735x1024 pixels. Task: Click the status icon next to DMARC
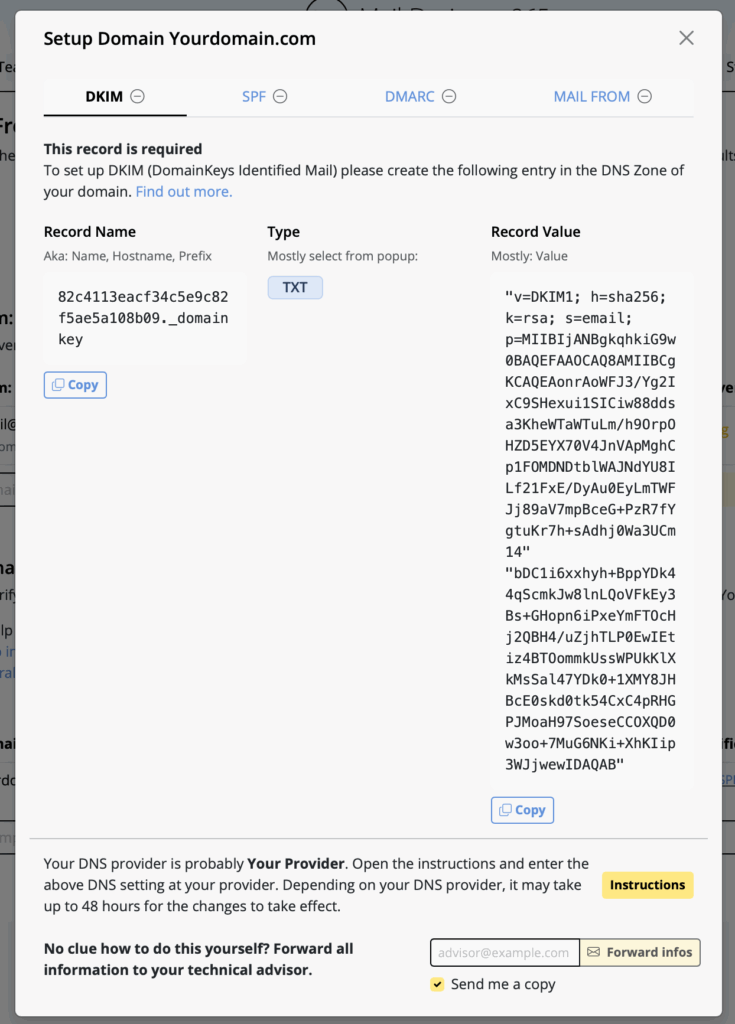[x=450, y=97]
